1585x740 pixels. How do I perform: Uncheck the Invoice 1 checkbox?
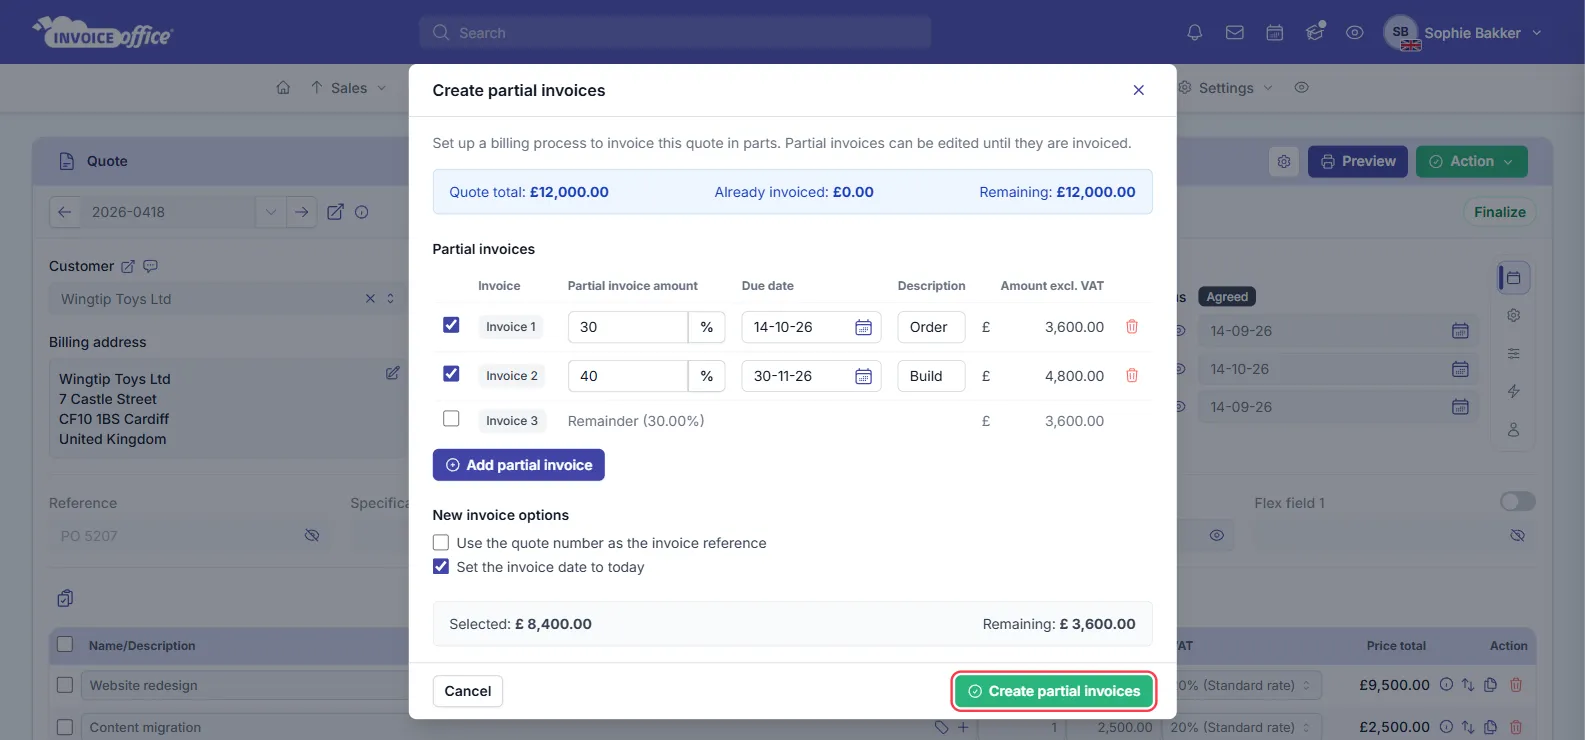(x=451, y=325)
